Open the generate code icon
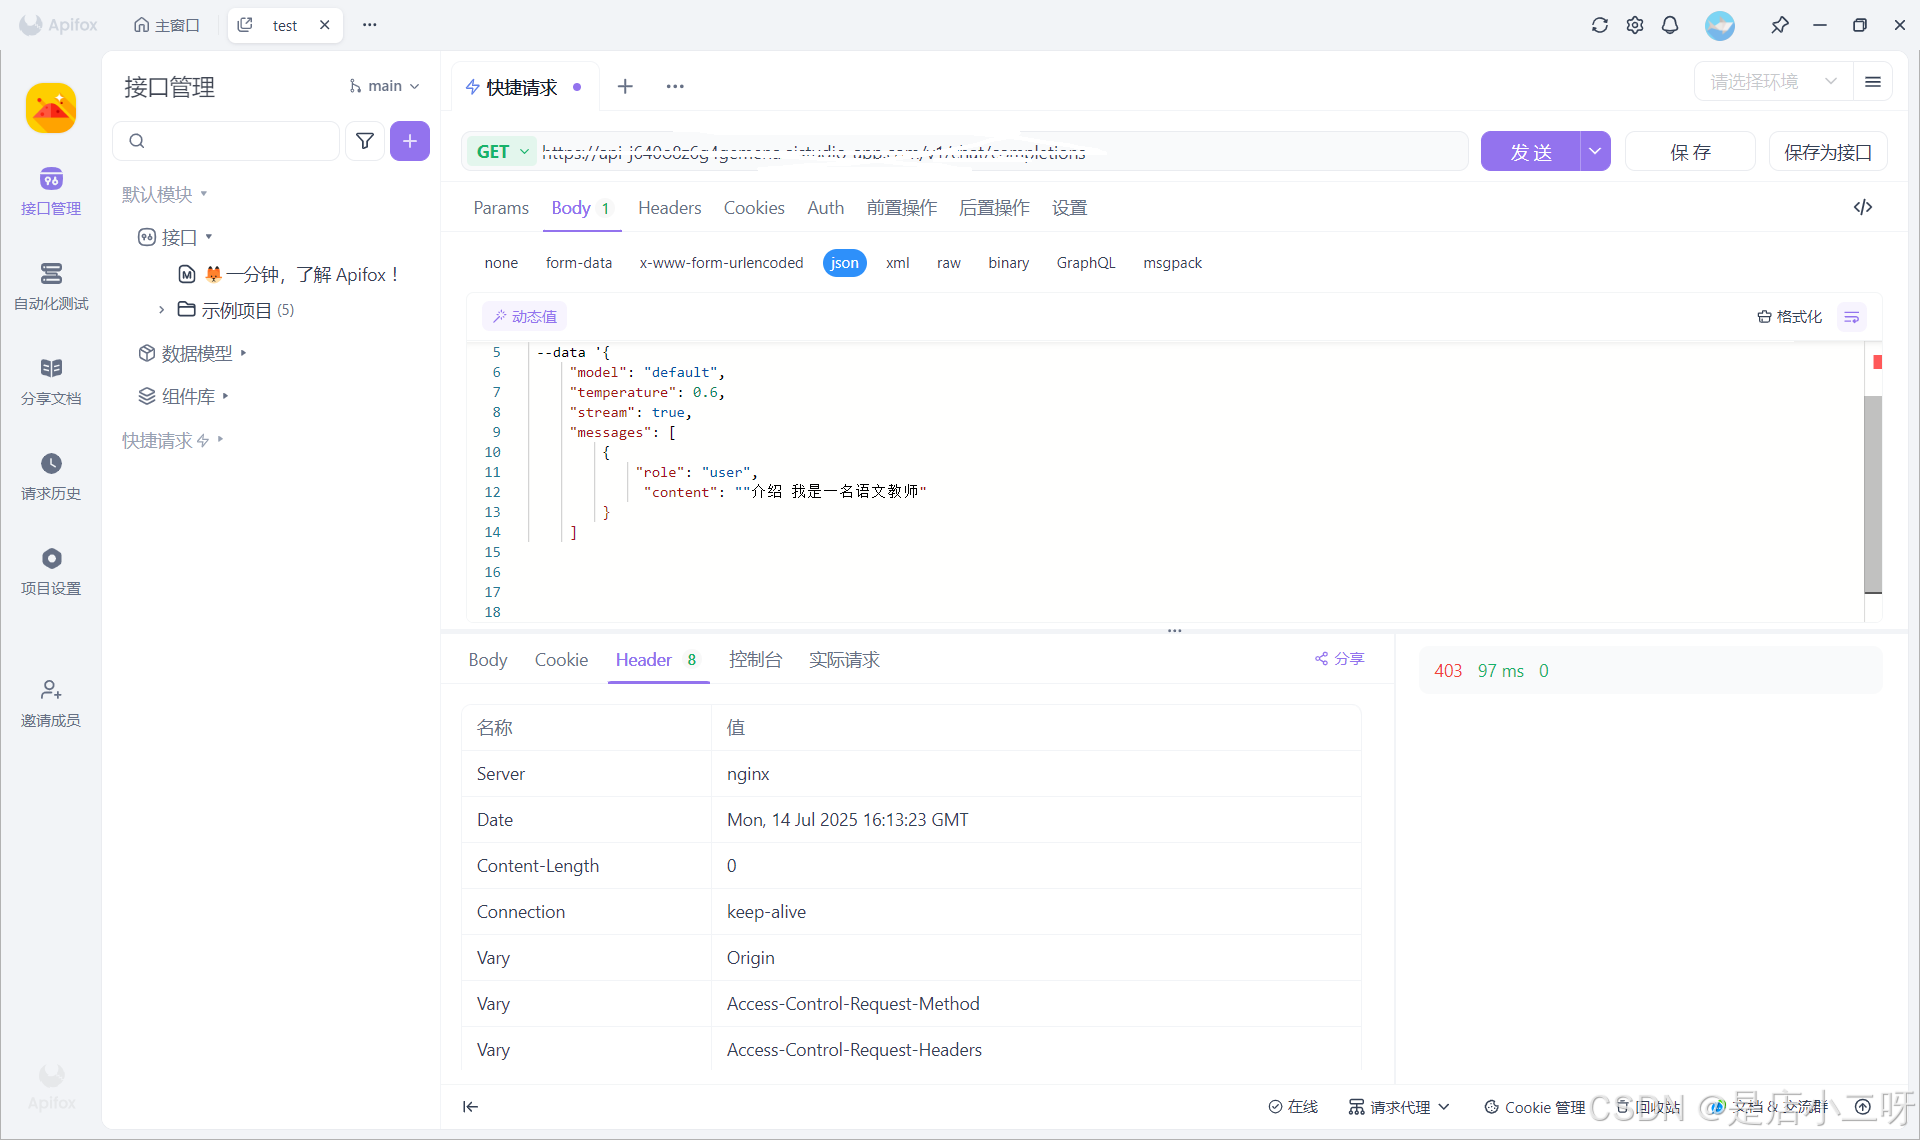Screen dimensions: 1920x1140 coord(1863,207)
